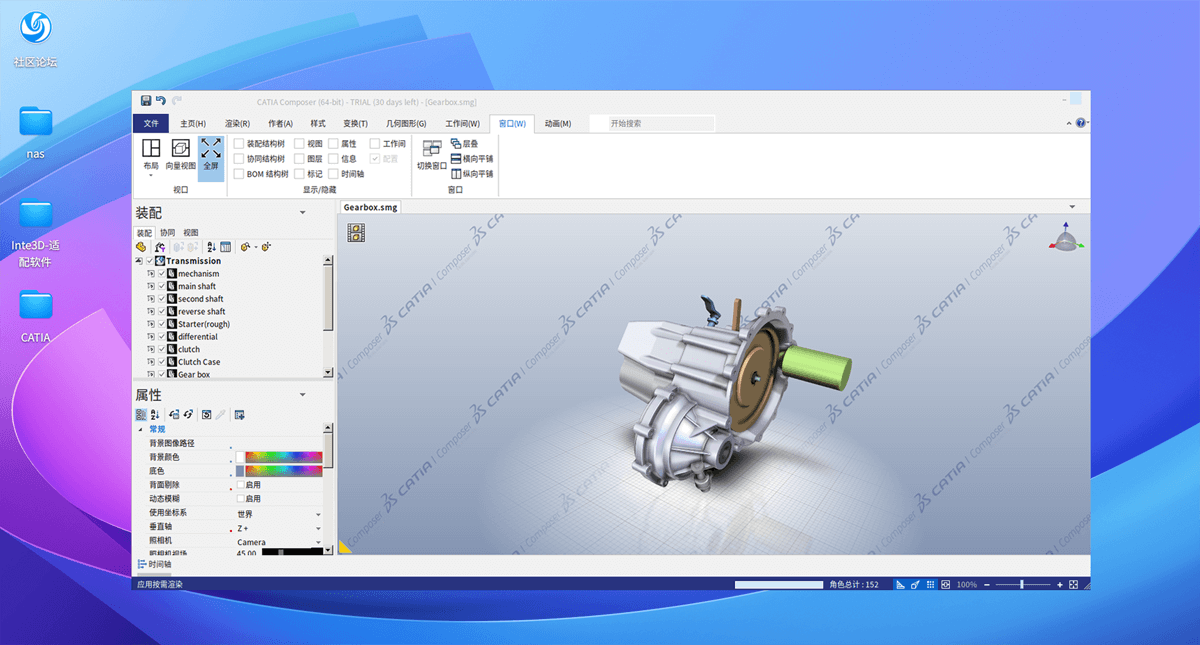1200x645 pixels.
Task: Collapse the 常规 section in properties
Action: pos(140,429)
